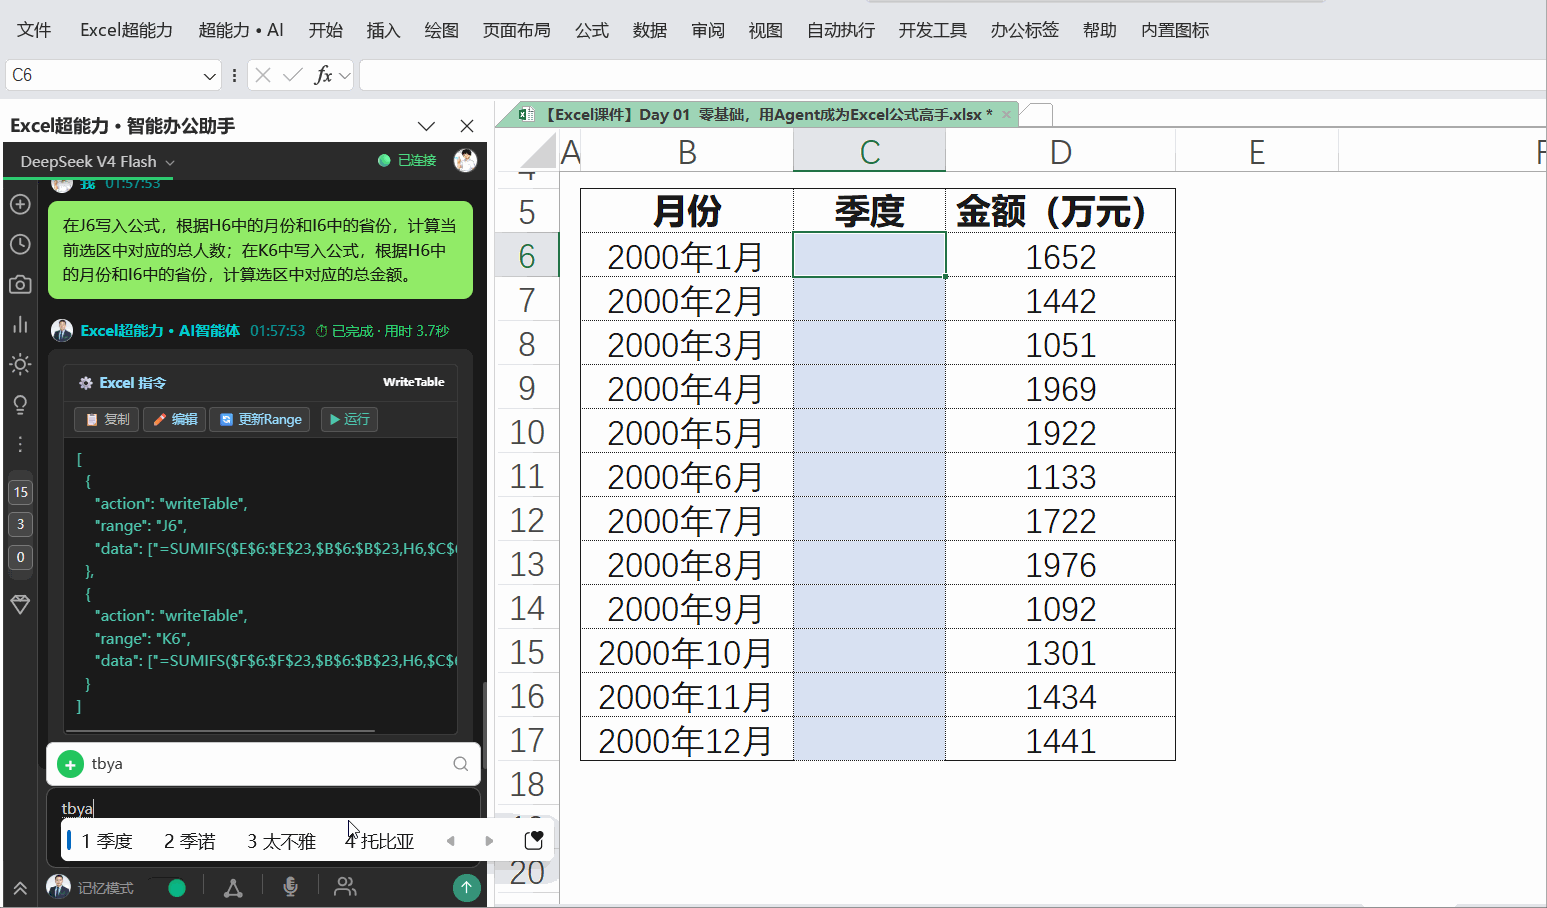Click the sidebar badge showing 0
Viewport: 1547px width, 908px height.
(20, 557)
